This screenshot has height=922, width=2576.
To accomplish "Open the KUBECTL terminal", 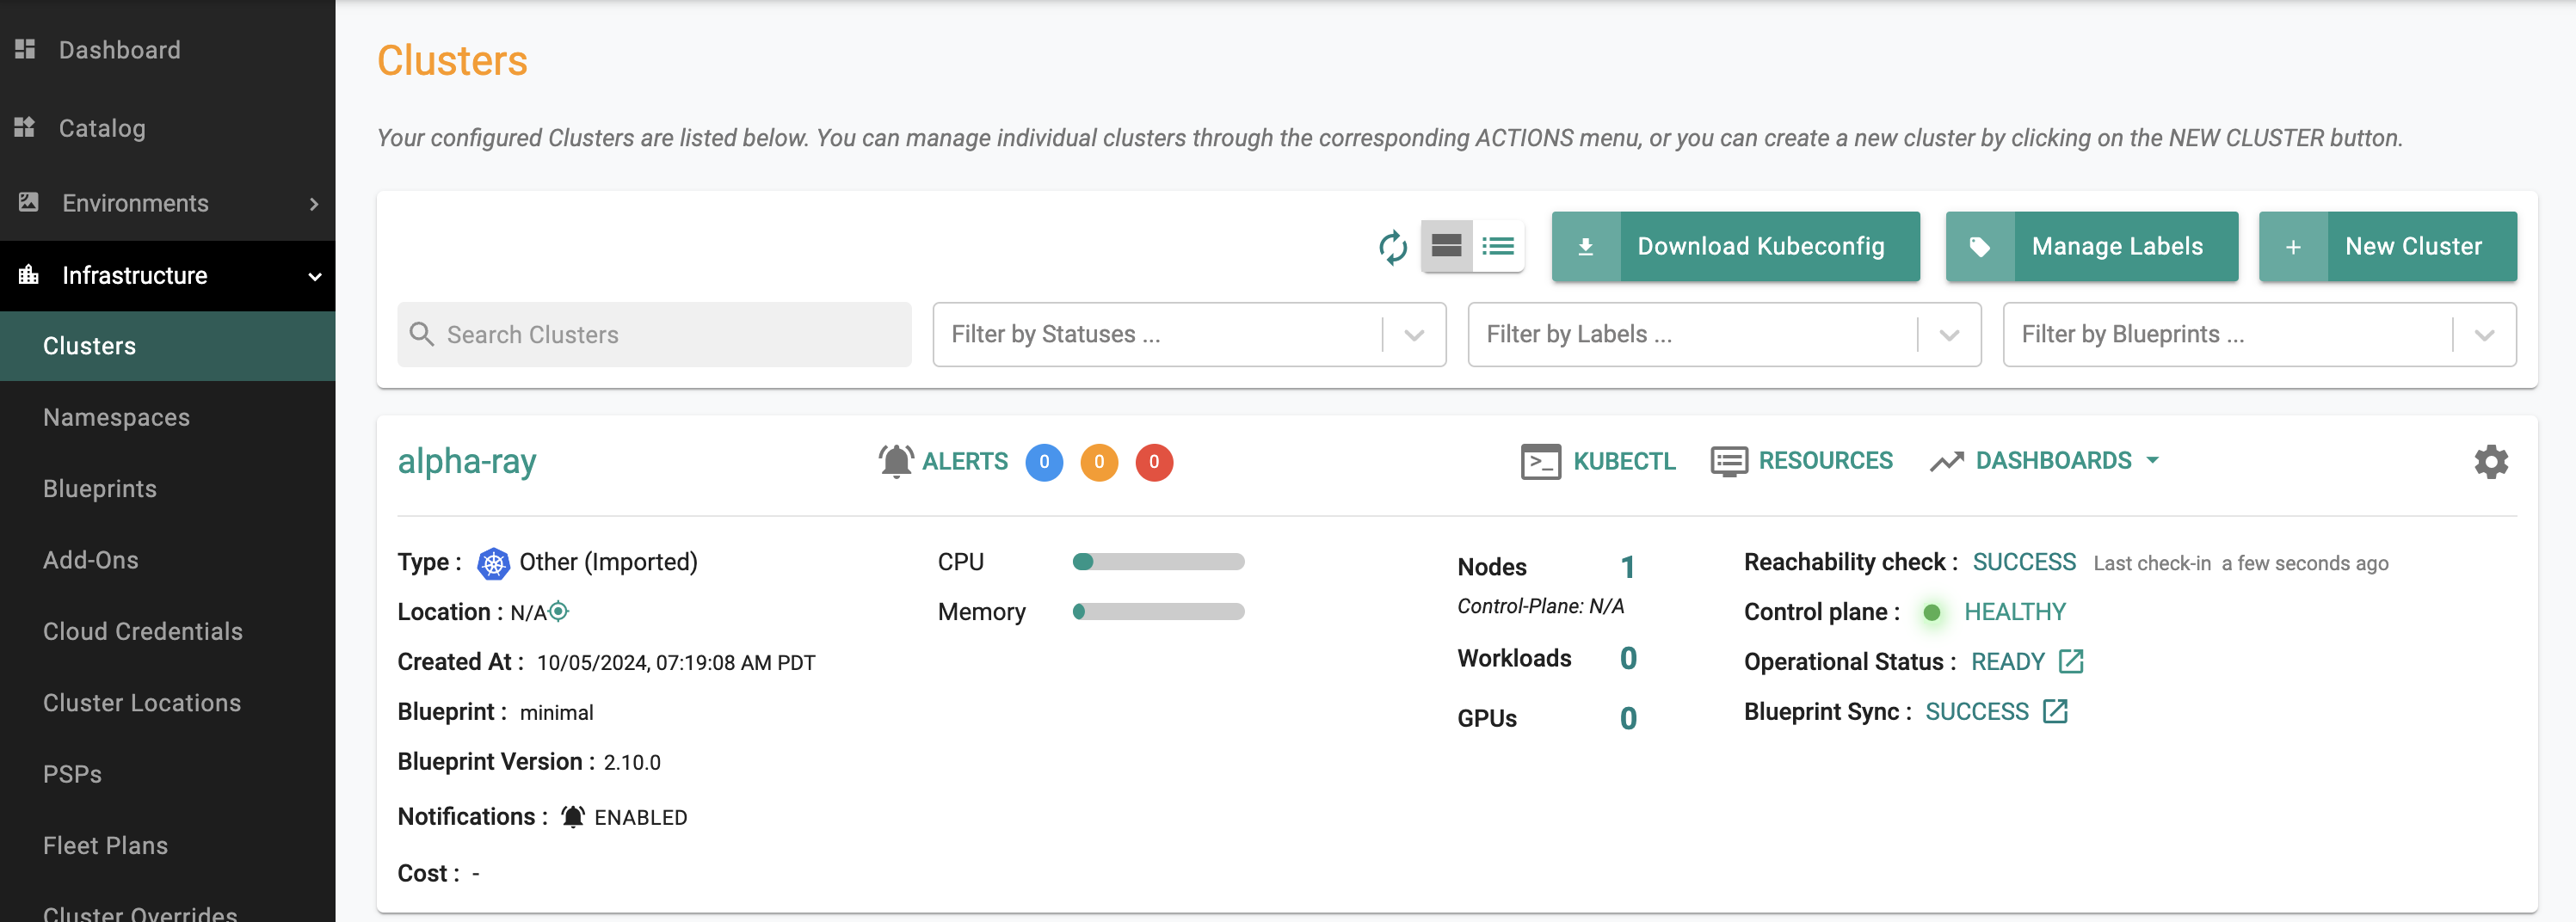I will (x=1597, y=461).
